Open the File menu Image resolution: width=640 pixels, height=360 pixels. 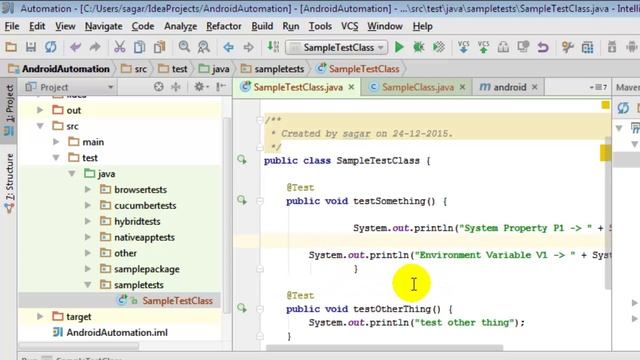[12, 27]
